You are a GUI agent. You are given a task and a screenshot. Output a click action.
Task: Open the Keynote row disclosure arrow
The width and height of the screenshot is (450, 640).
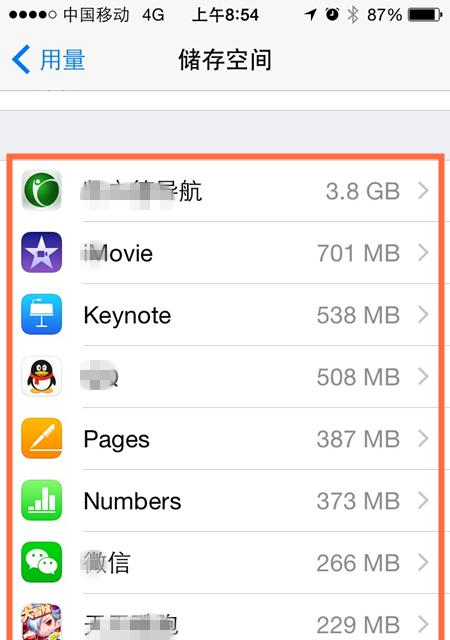pyautogui.click(x=423, y=315)
